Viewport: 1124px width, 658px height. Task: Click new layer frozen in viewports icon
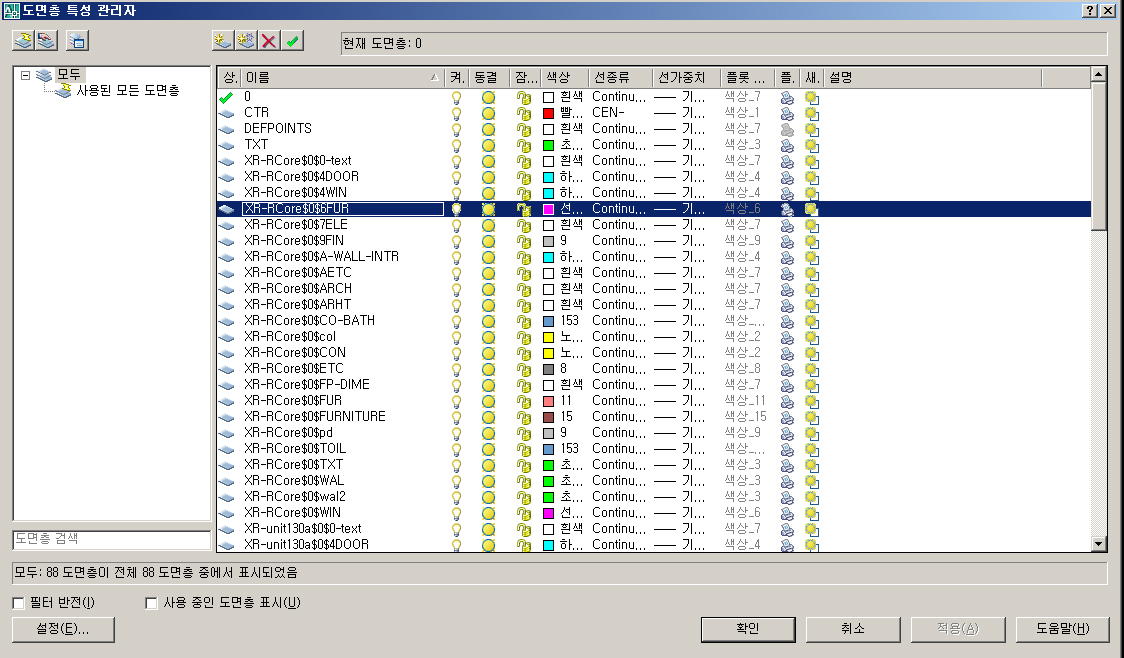(246, 41)
